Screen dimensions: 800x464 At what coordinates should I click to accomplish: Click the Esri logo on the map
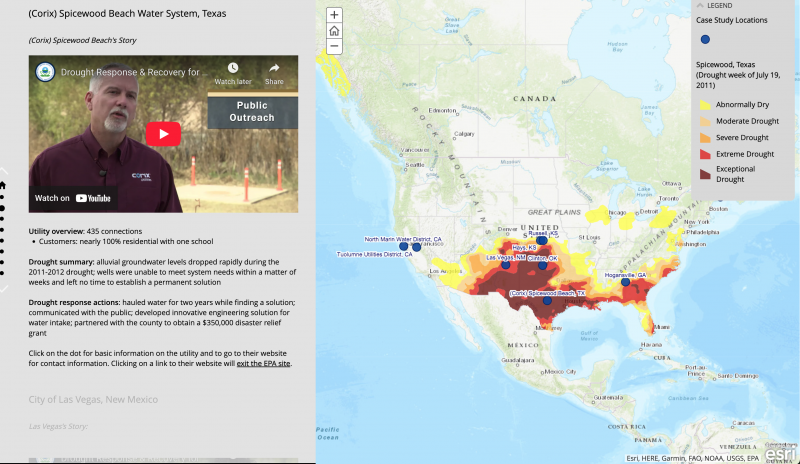(780, 453)
